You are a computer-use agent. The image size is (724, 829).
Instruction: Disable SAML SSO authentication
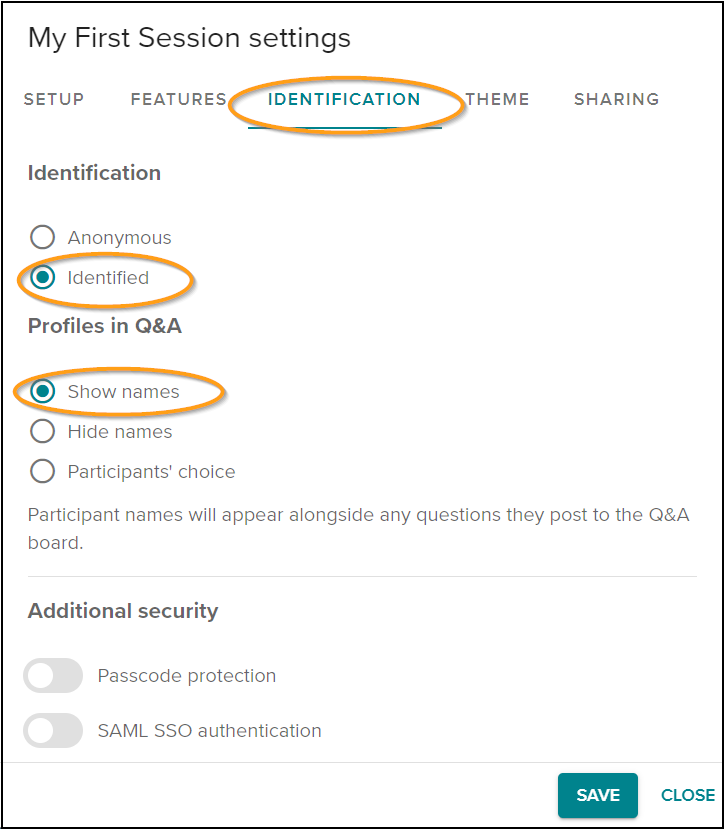pyautogui.click(x=52, y=731)
